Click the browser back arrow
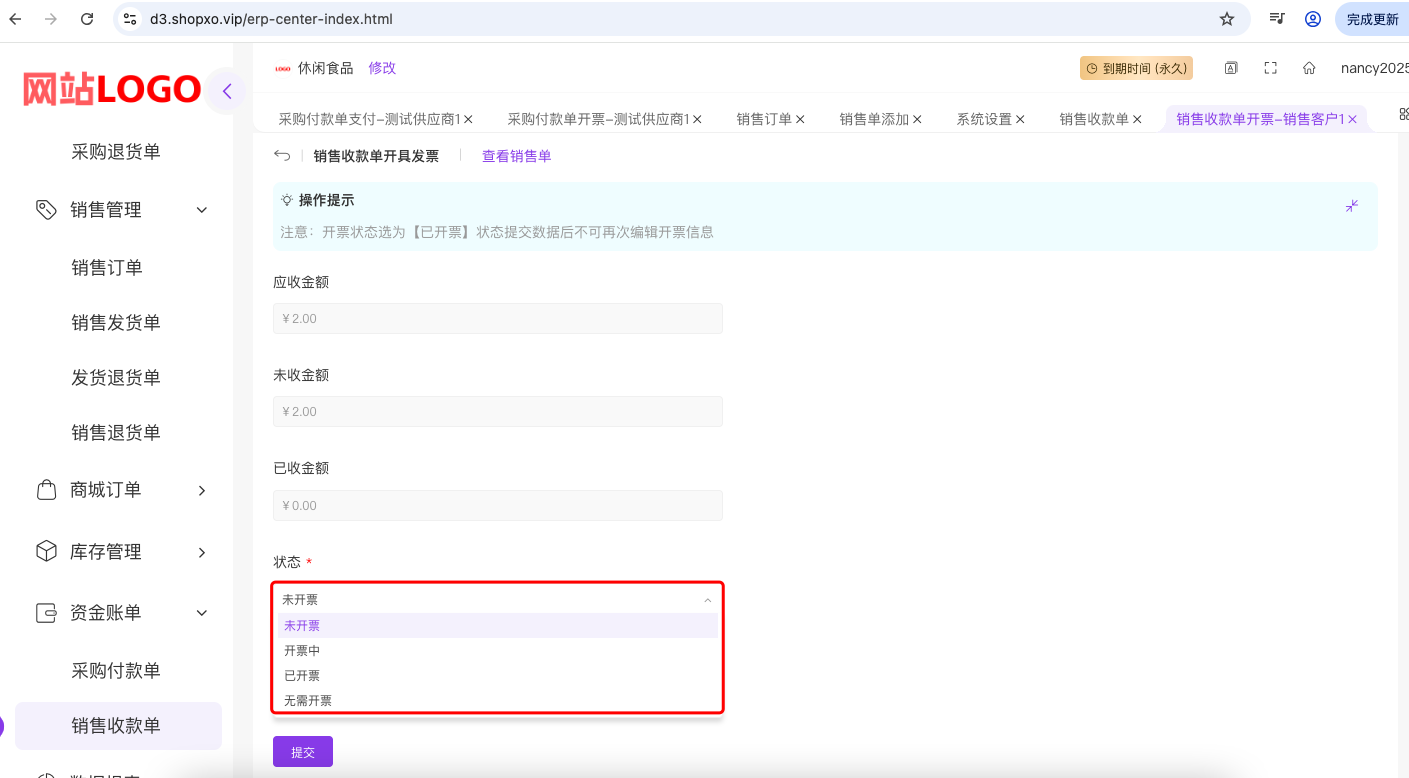This screenshot has height=778, width=1409. point(15,19)
